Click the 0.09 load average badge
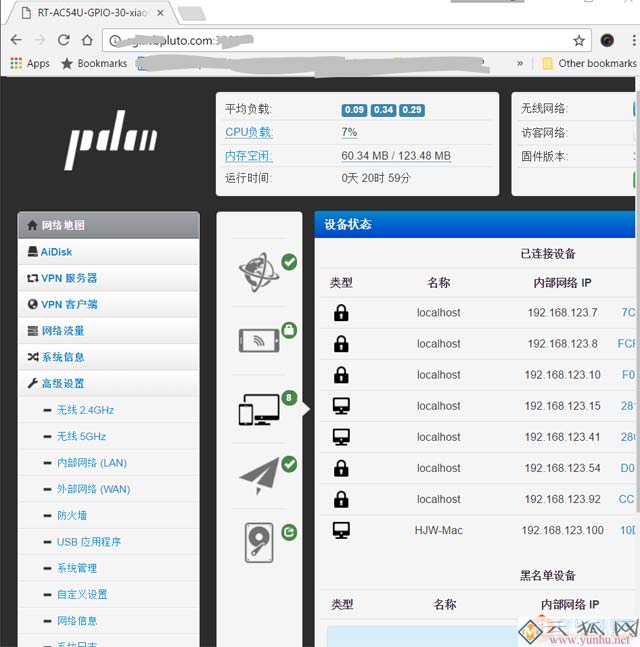This screenshot has width=640, height=647. point(354,110)
